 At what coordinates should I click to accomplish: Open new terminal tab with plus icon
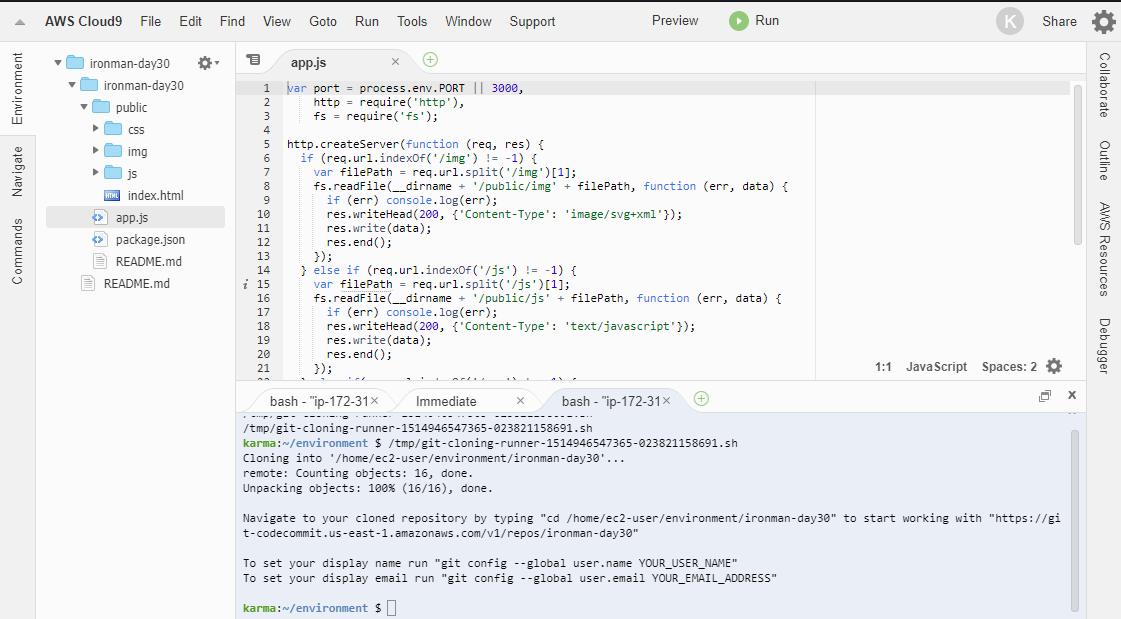[701, 399]
